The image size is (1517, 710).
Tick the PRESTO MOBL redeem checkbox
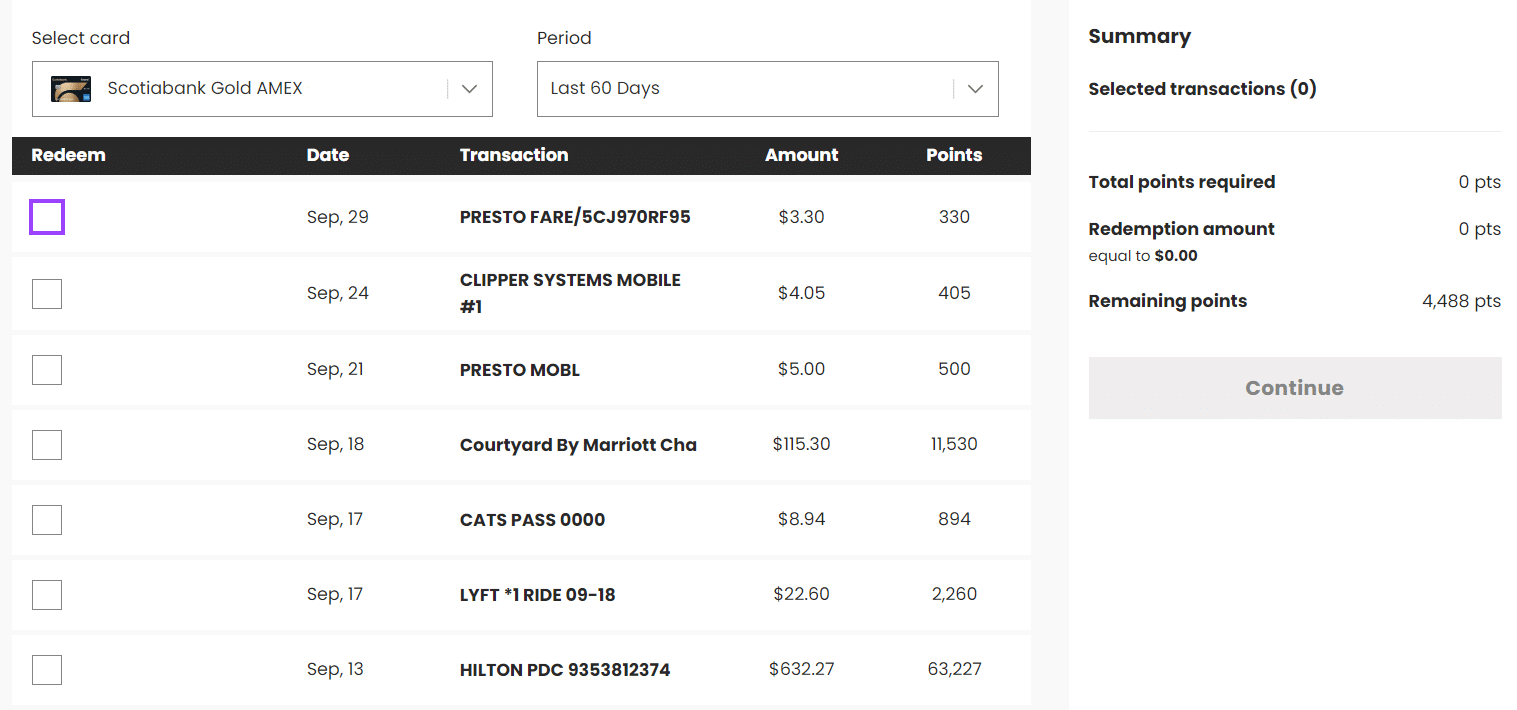(47, 370)
